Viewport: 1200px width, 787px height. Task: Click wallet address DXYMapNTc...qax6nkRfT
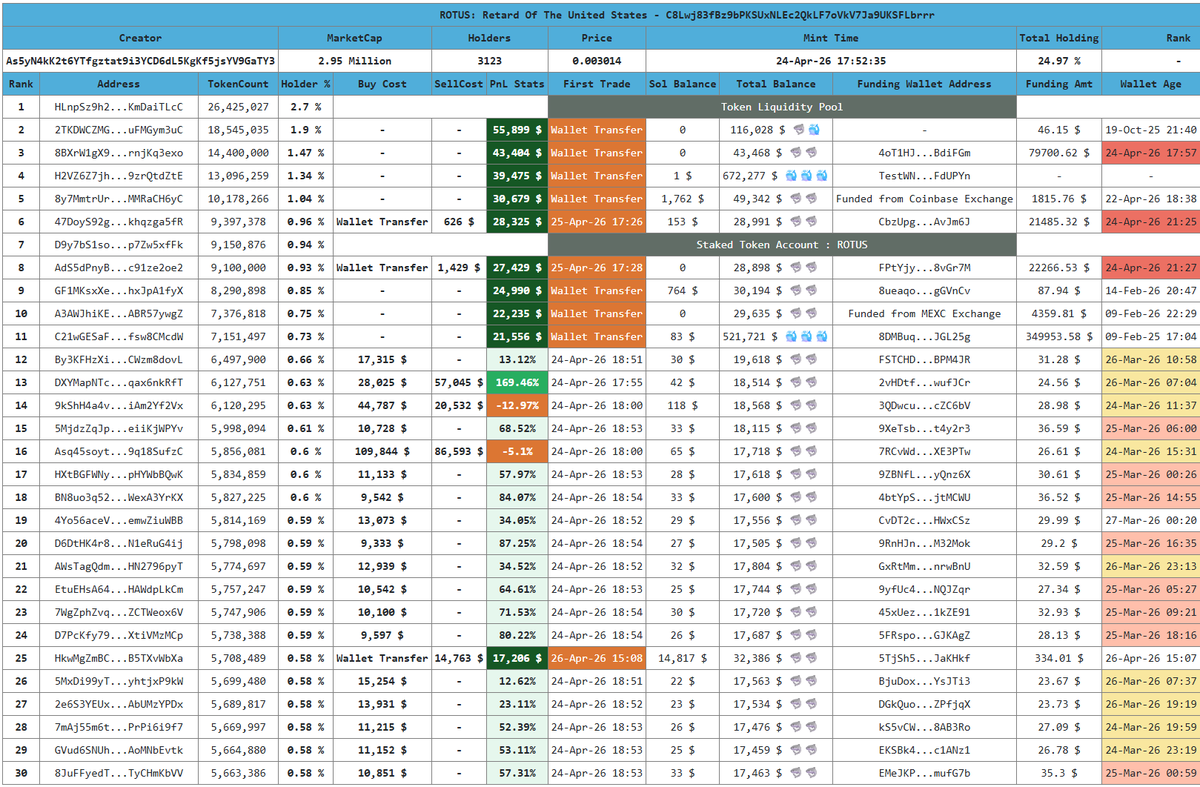pos(119,383)
